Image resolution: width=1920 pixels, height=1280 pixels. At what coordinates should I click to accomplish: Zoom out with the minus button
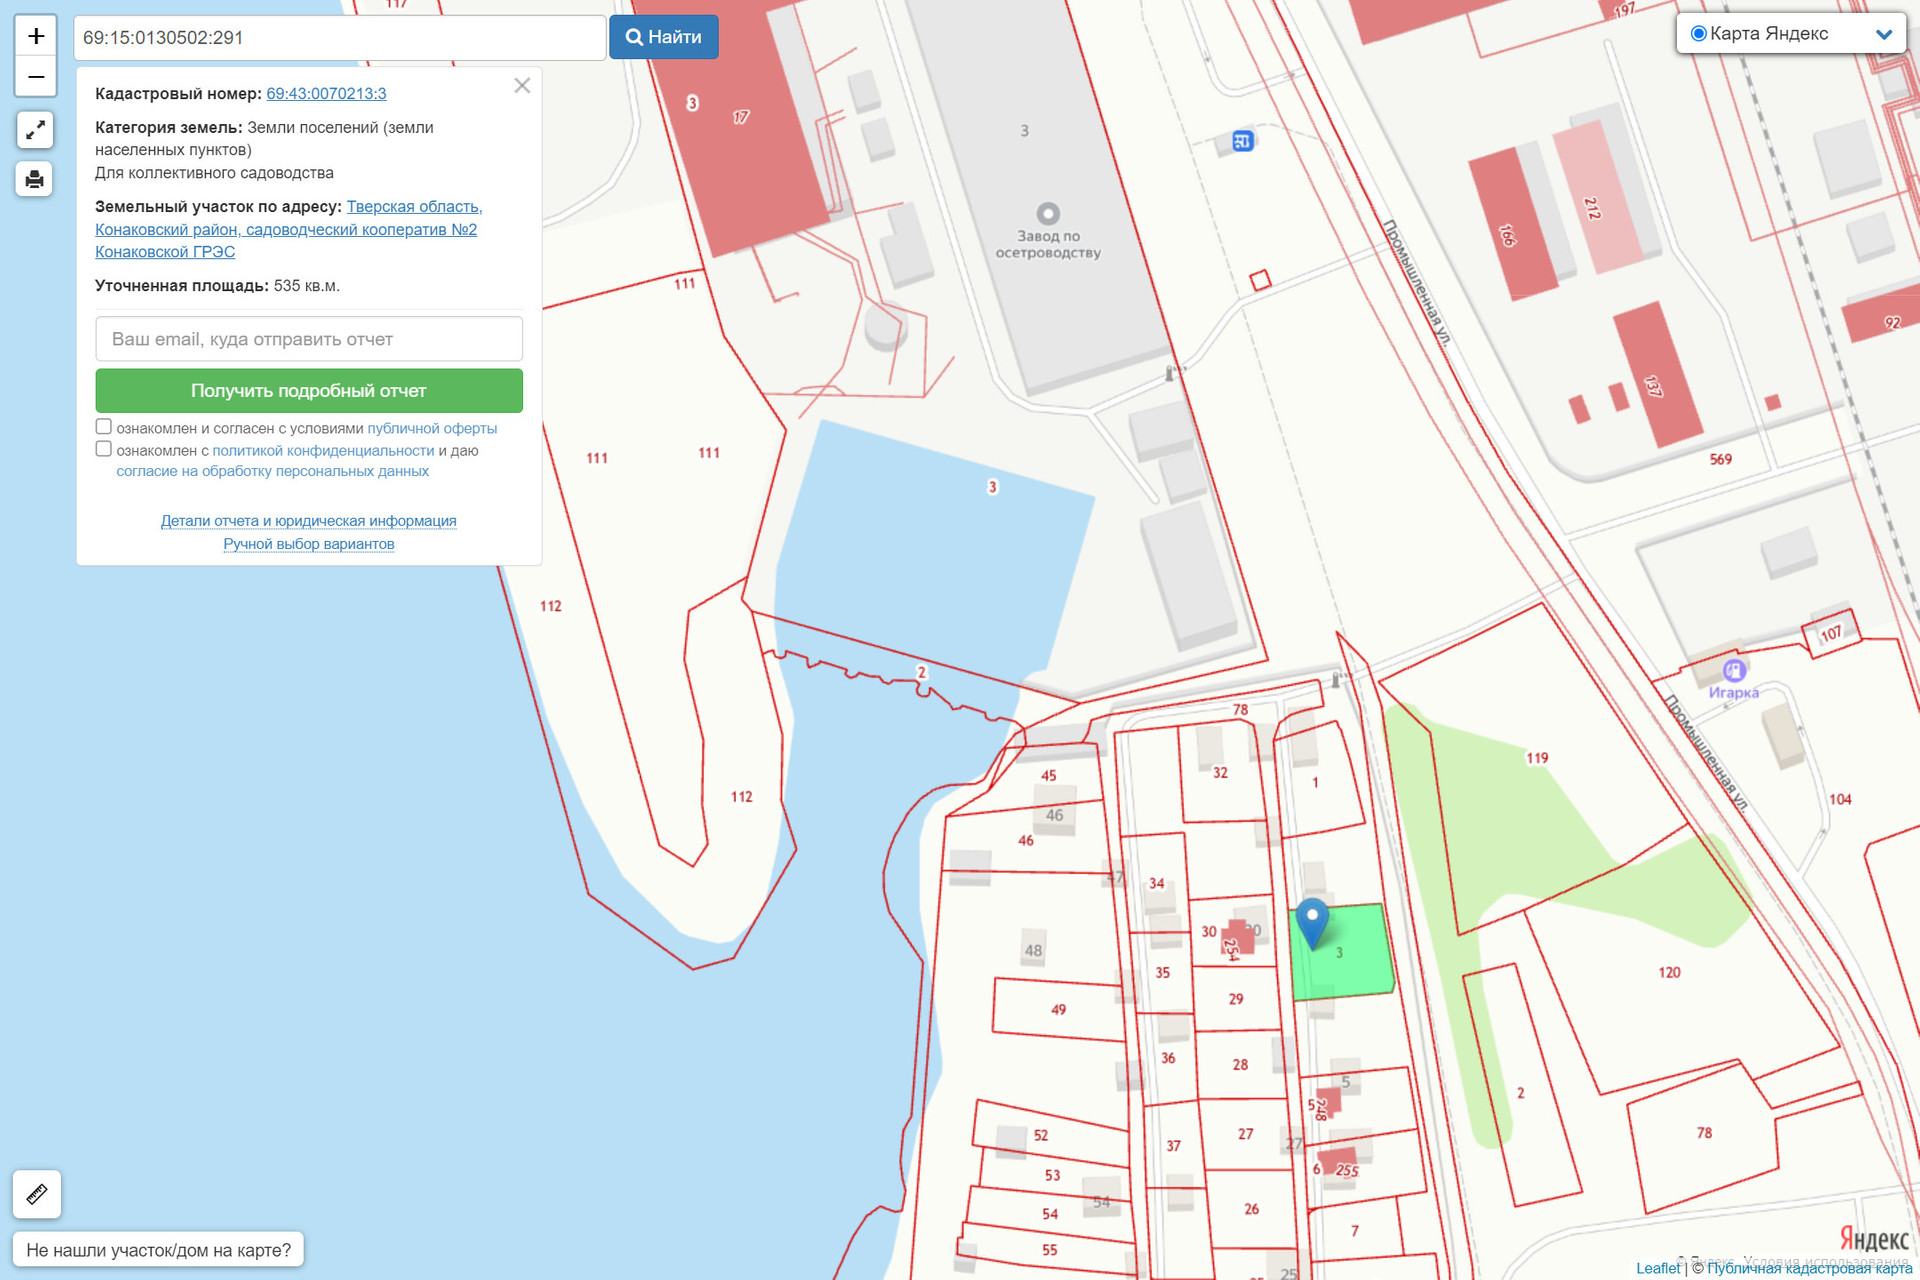point(36,77)
